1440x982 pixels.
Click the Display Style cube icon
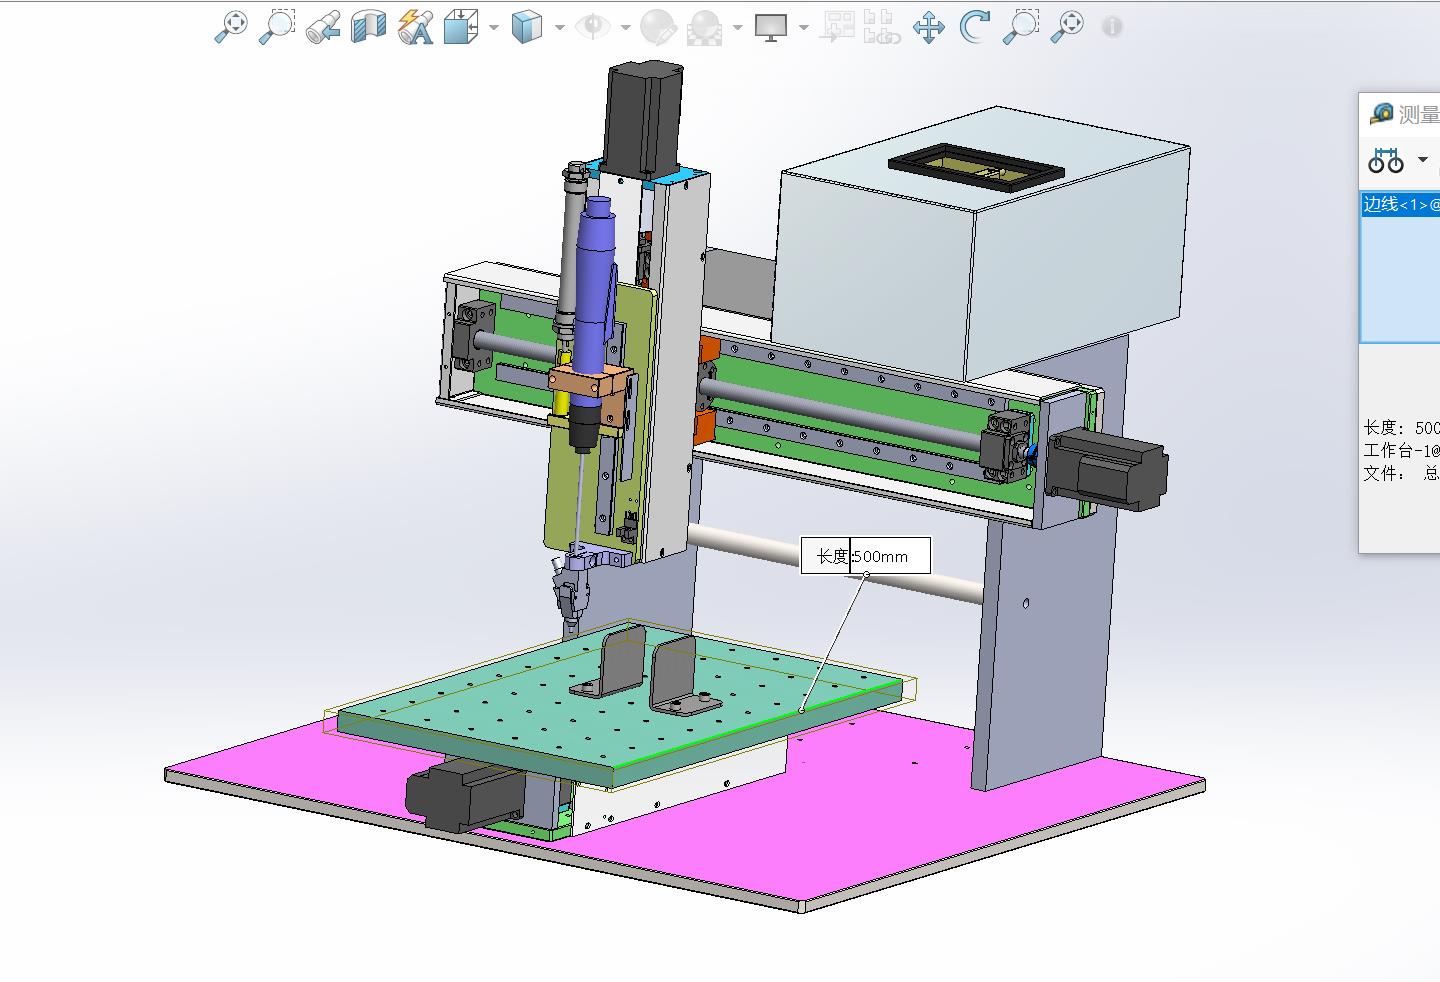(x=526, y=27)
